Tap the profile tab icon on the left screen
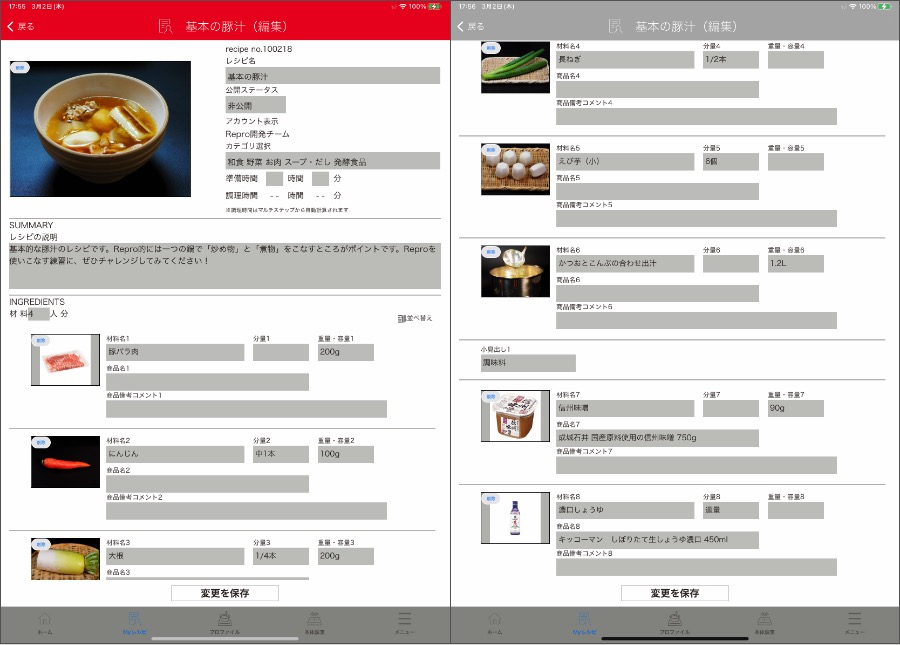Screen dimensions: 900x645 coord(224,621)
